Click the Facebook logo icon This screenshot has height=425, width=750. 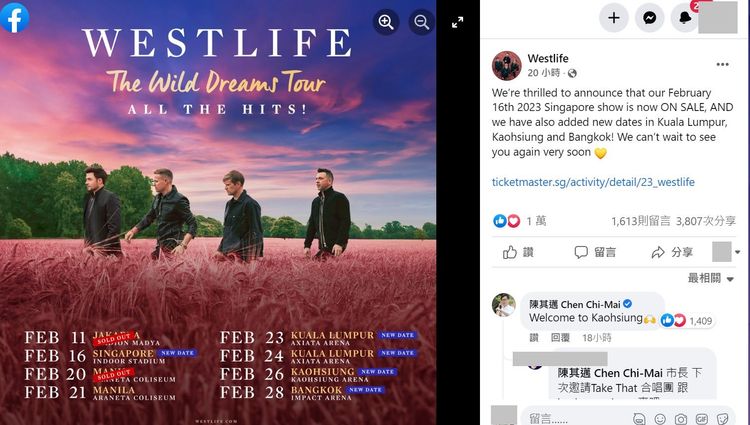(14, 18)
